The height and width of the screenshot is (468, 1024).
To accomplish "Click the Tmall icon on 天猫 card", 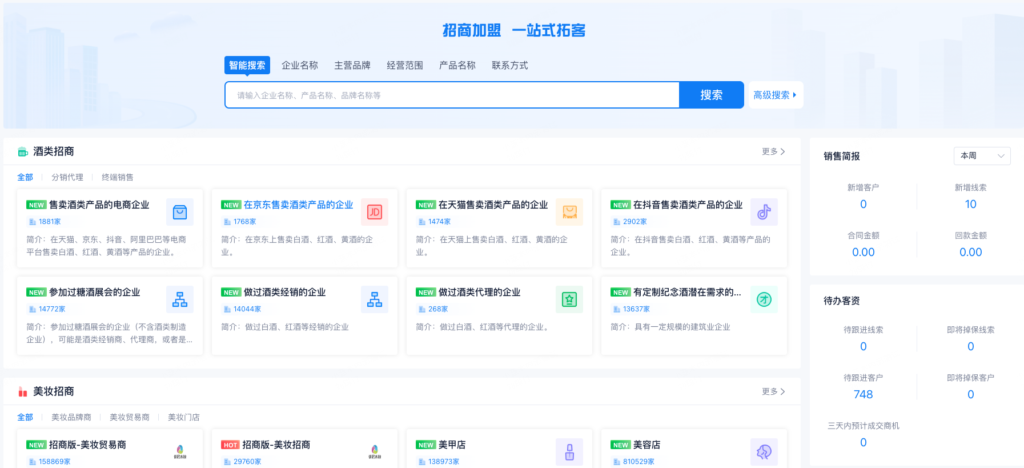I will click(x=569, y=212).
